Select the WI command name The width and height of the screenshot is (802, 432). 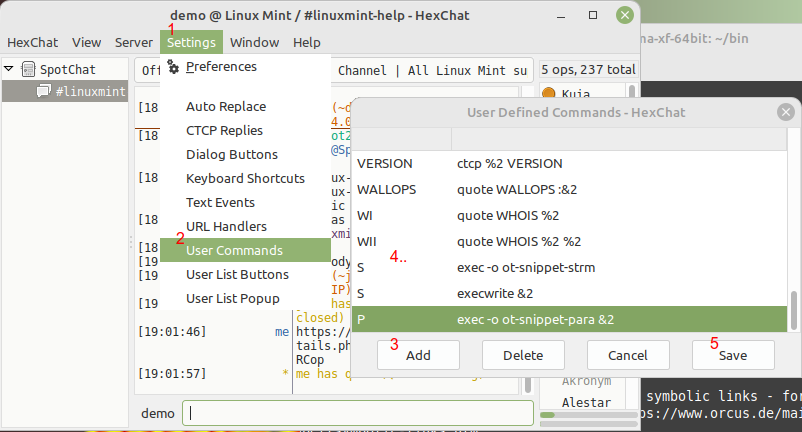point(365,216)
